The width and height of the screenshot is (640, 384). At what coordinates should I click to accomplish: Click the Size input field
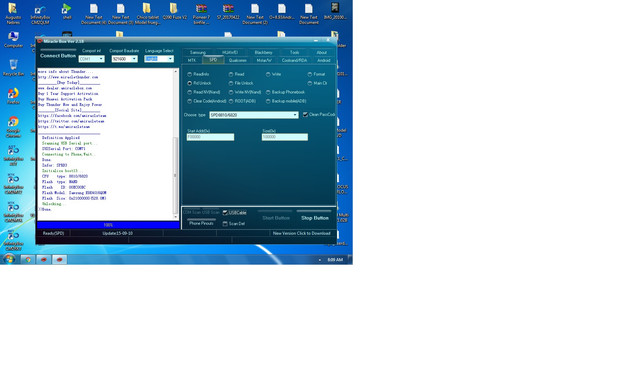(285, 137)
